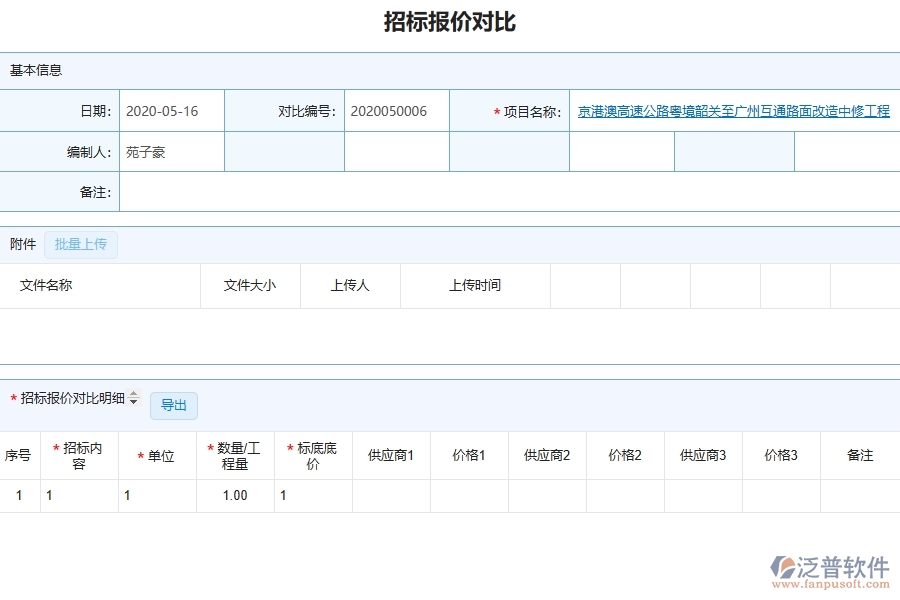Click the descending sort arrow beside 招标报价对比明细
Image resolution: width=900 pixels, height=600 pixels.
click(134, 401)
